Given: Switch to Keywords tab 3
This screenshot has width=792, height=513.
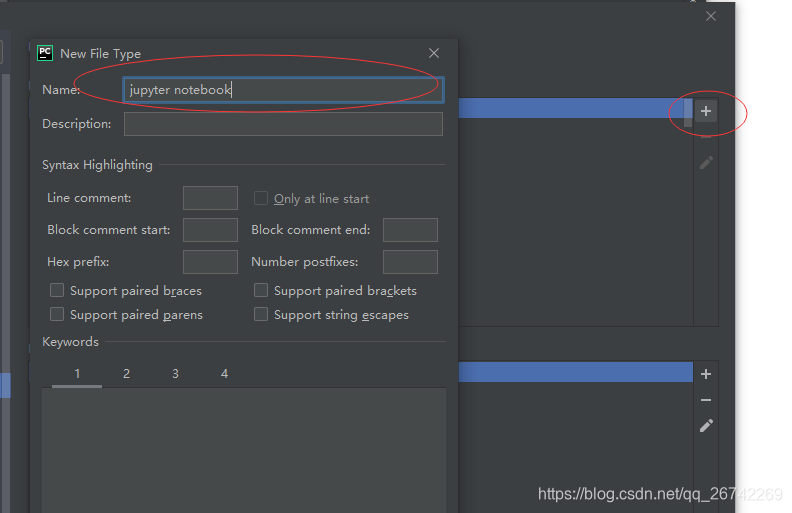Looking at the screenshot, I should click(175, 374).
